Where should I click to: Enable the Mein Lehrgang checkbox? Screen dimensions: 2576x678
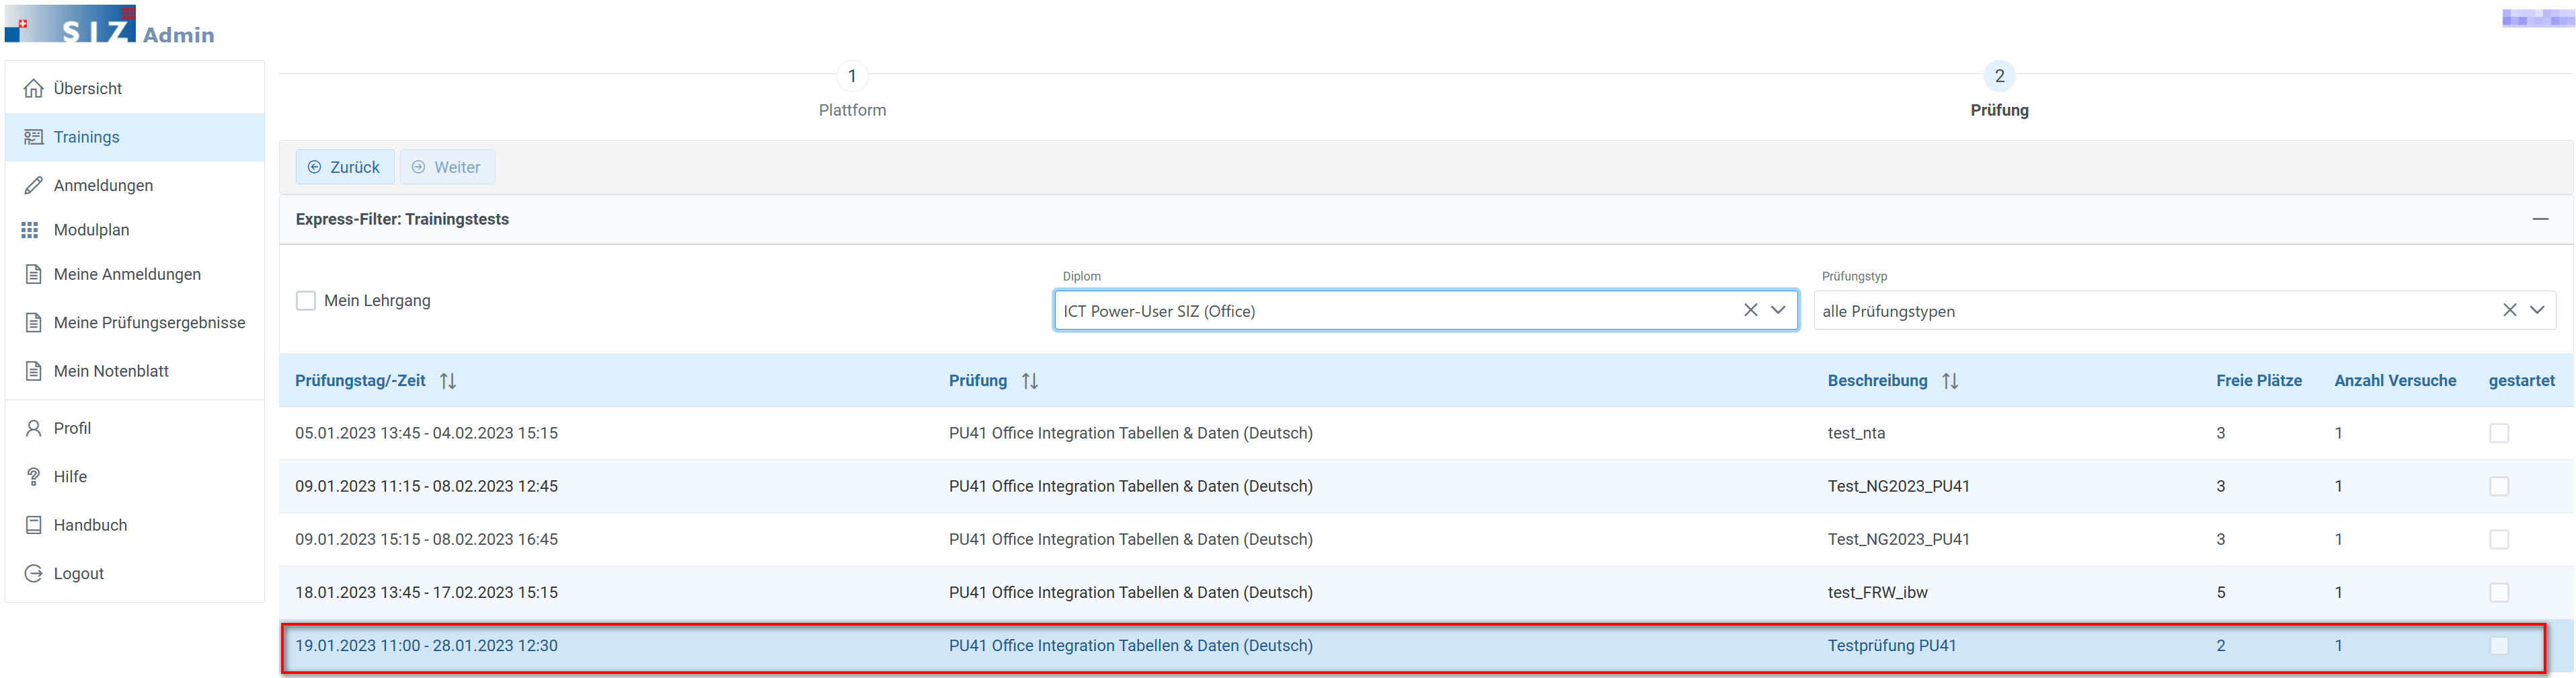(x=306, y=300)
